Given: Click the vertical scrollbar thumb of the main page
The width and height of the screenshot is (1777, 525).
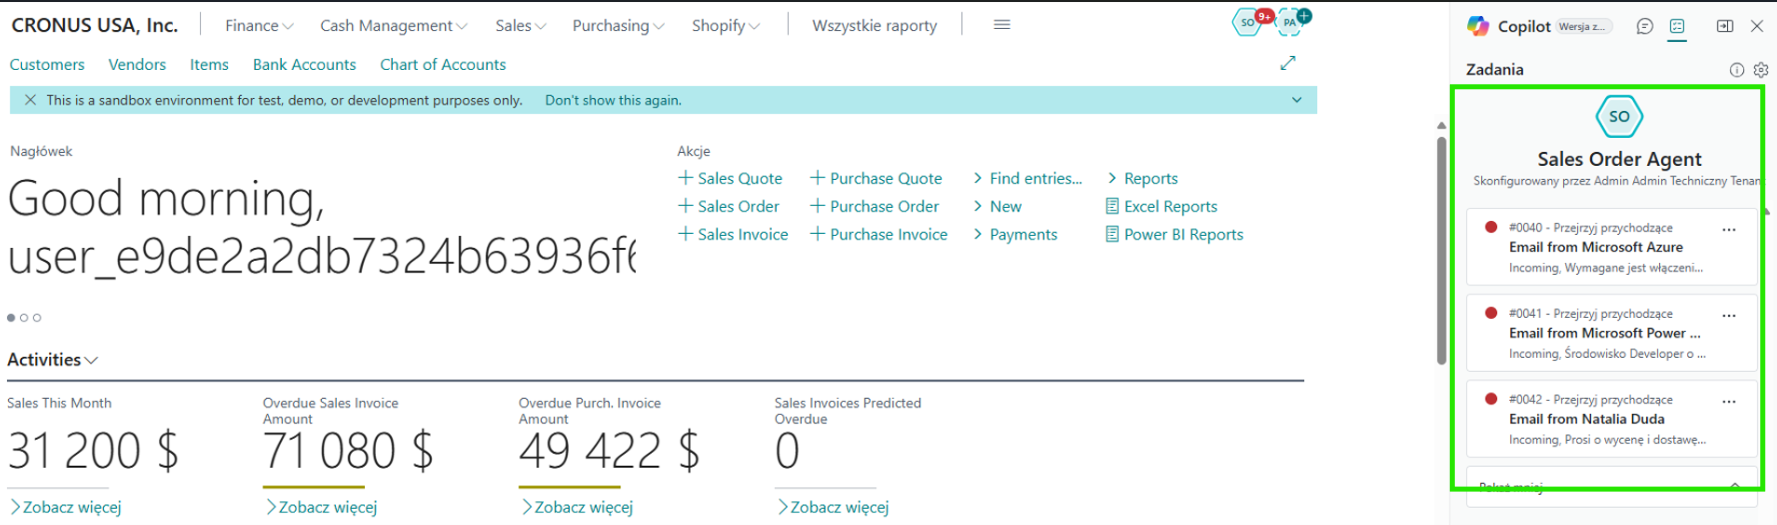Looking at the screenshot, I should 1441,250.
